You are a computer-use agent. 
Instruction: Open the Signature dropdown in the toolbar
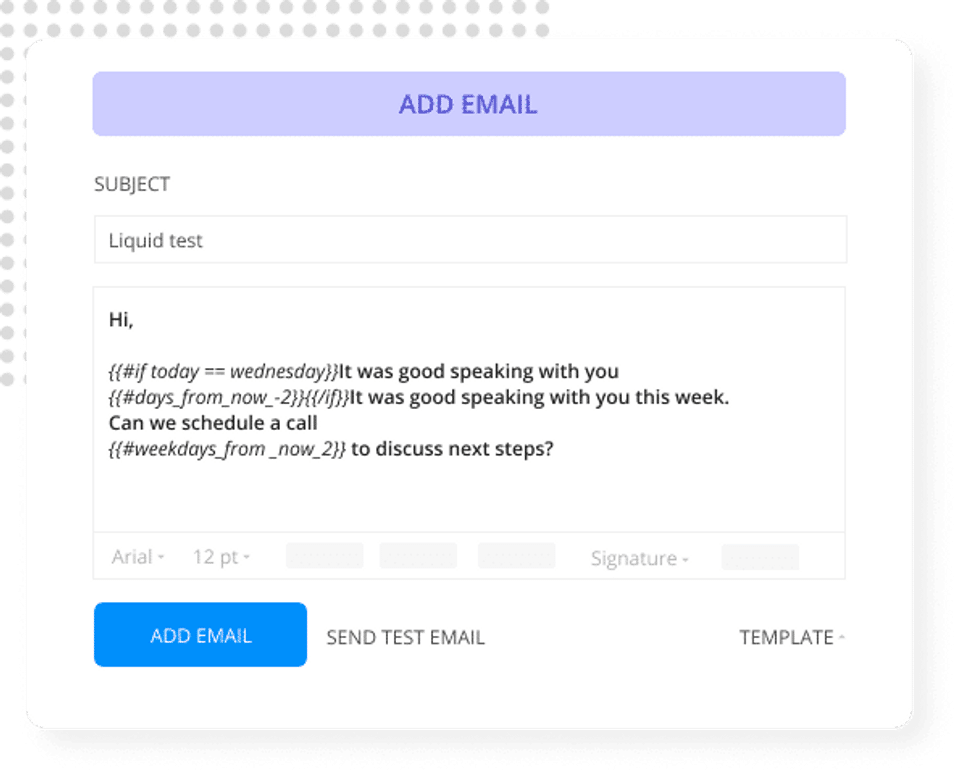point(639,558)
